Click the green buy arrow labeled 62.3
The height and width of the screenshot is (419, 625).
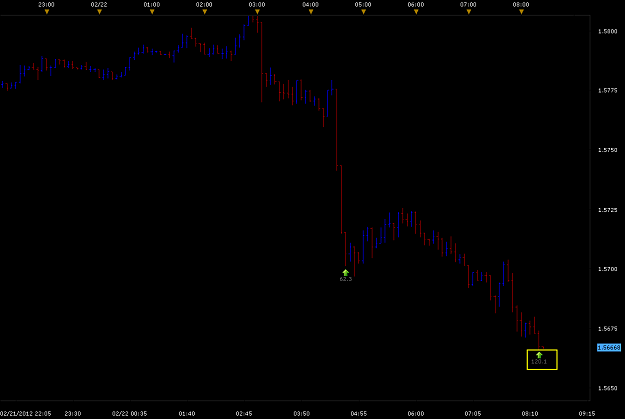(x=346, y=273)
